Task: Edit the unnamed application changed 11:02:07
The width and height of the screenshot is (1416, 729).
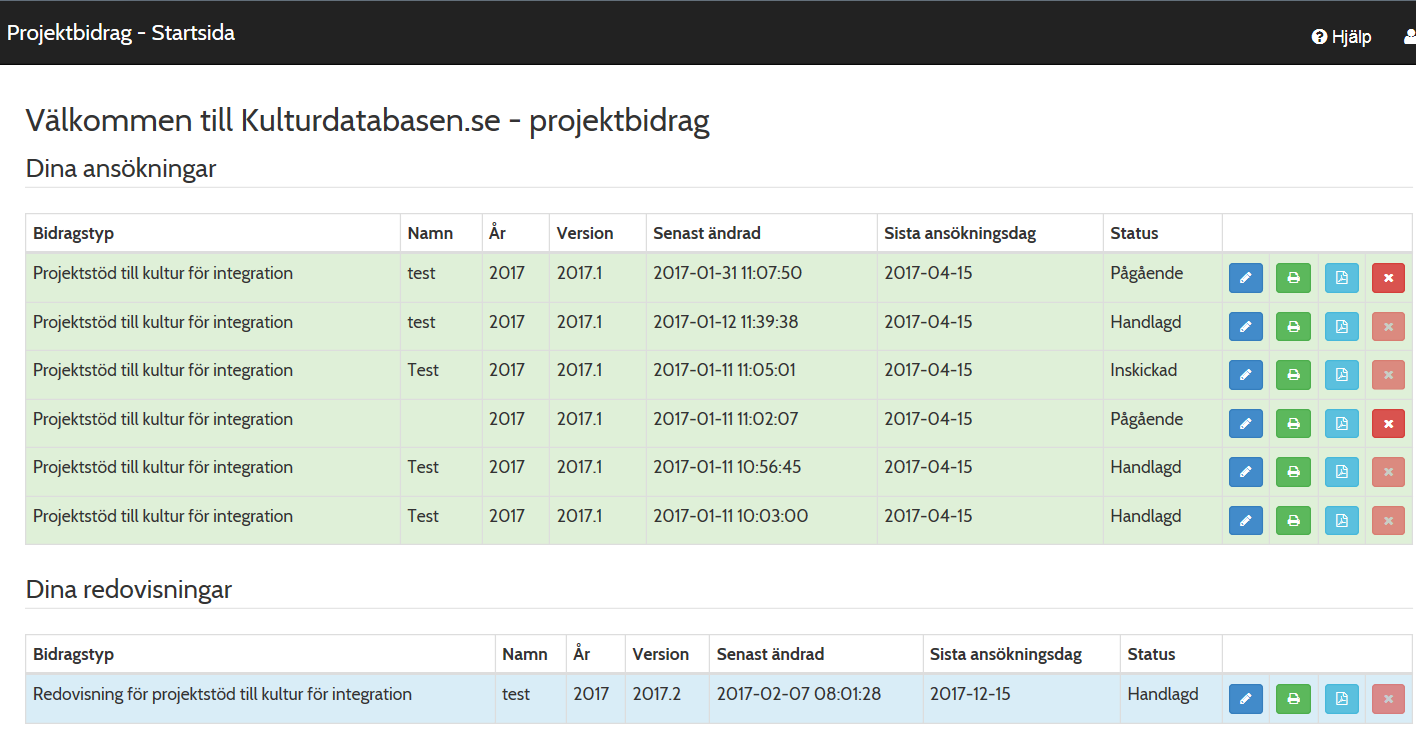Action: (1245, 424)
